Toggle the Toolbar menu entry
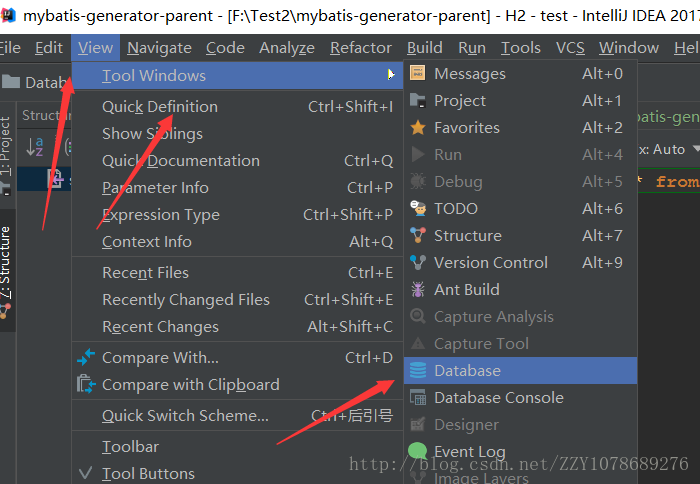 click(237, 446)
